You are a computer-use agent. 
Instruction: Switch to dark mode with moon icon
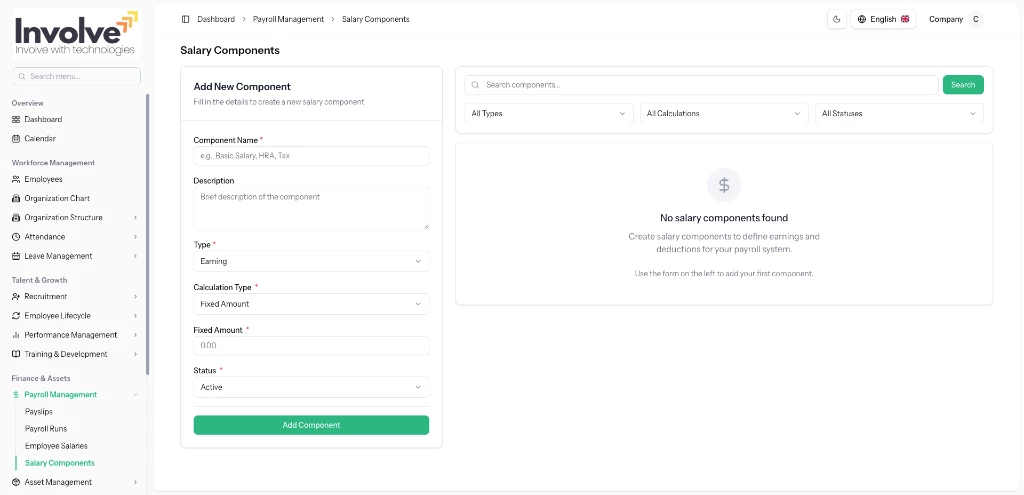click(837, 19)
